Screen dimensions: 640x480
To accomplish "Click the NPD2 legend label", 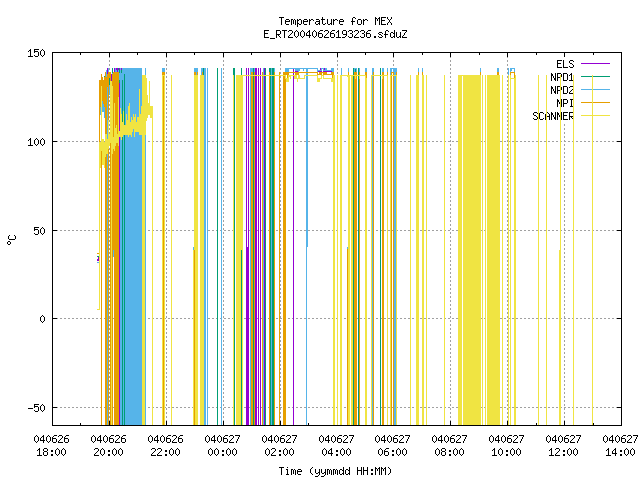I will [x=562, y=90].
